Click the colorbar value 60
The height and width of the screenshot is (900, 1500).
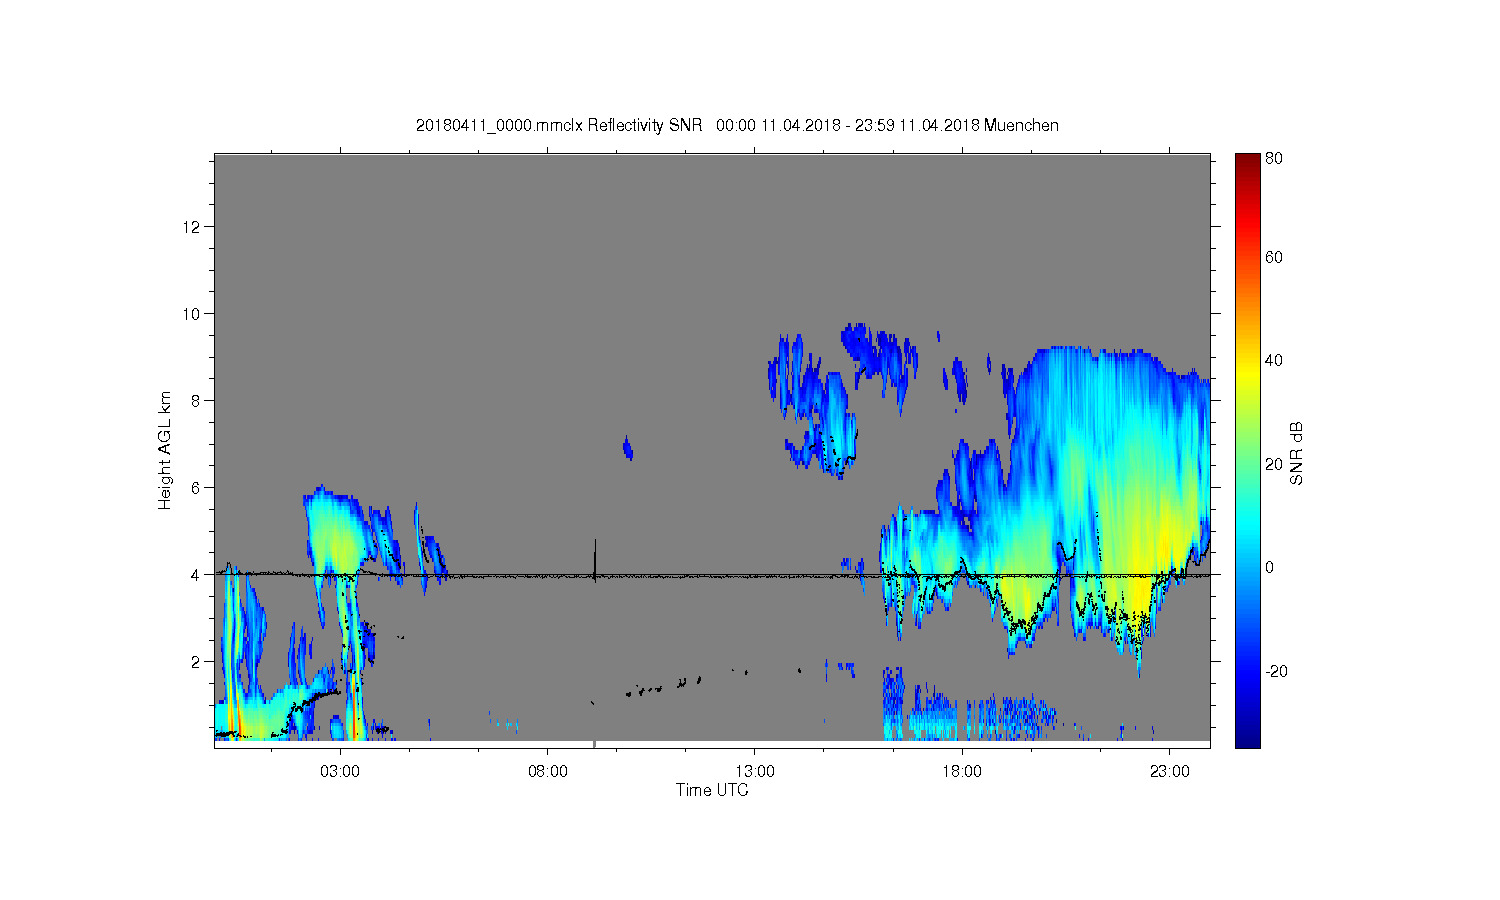tap(1274, 258)
